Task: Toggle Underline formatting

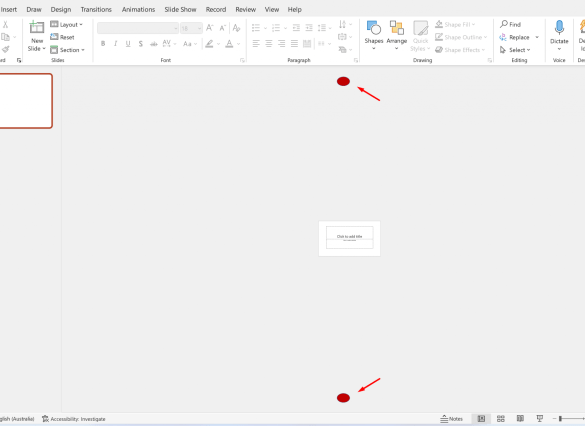Action: point(128,44)
